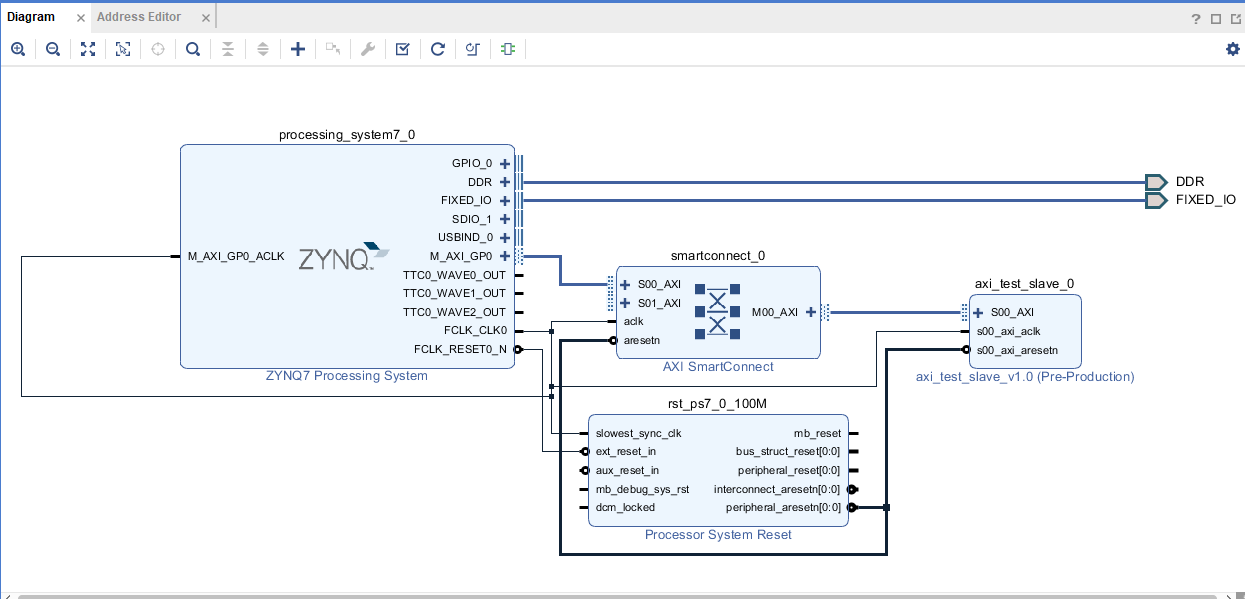Validate the design with the checkmark icon
1245x599 pixels.
point(403,49)
